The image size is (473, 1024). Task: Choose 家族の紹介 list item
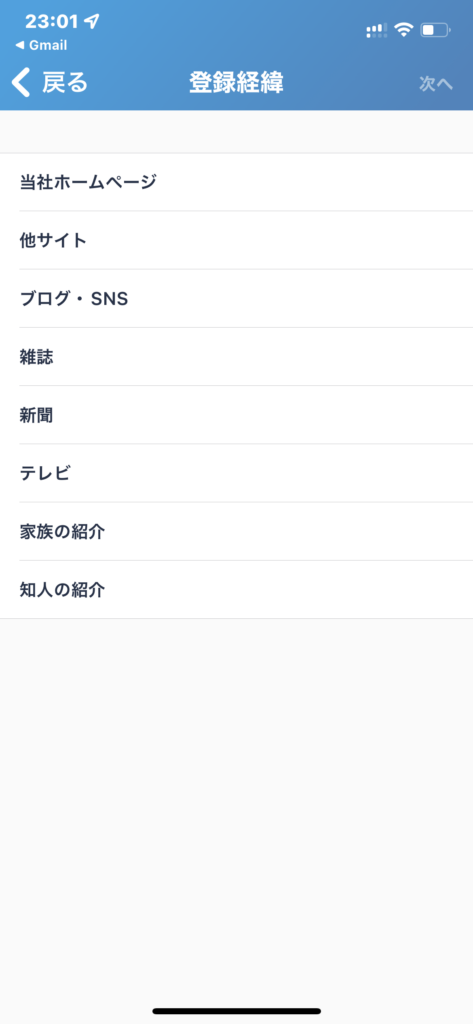tap(236, 531)
